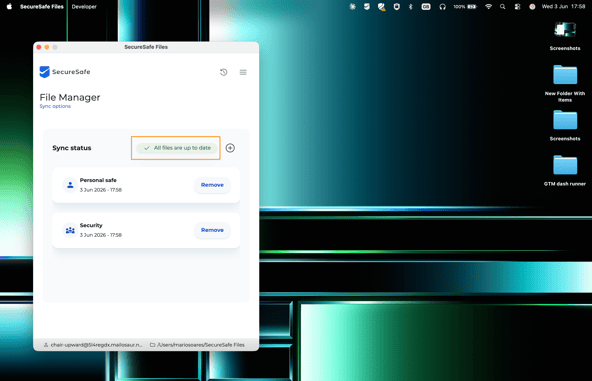Select the Screenshots stack on desktop
Viewport: 592px width, 381px height.
(x=565, y=36)
